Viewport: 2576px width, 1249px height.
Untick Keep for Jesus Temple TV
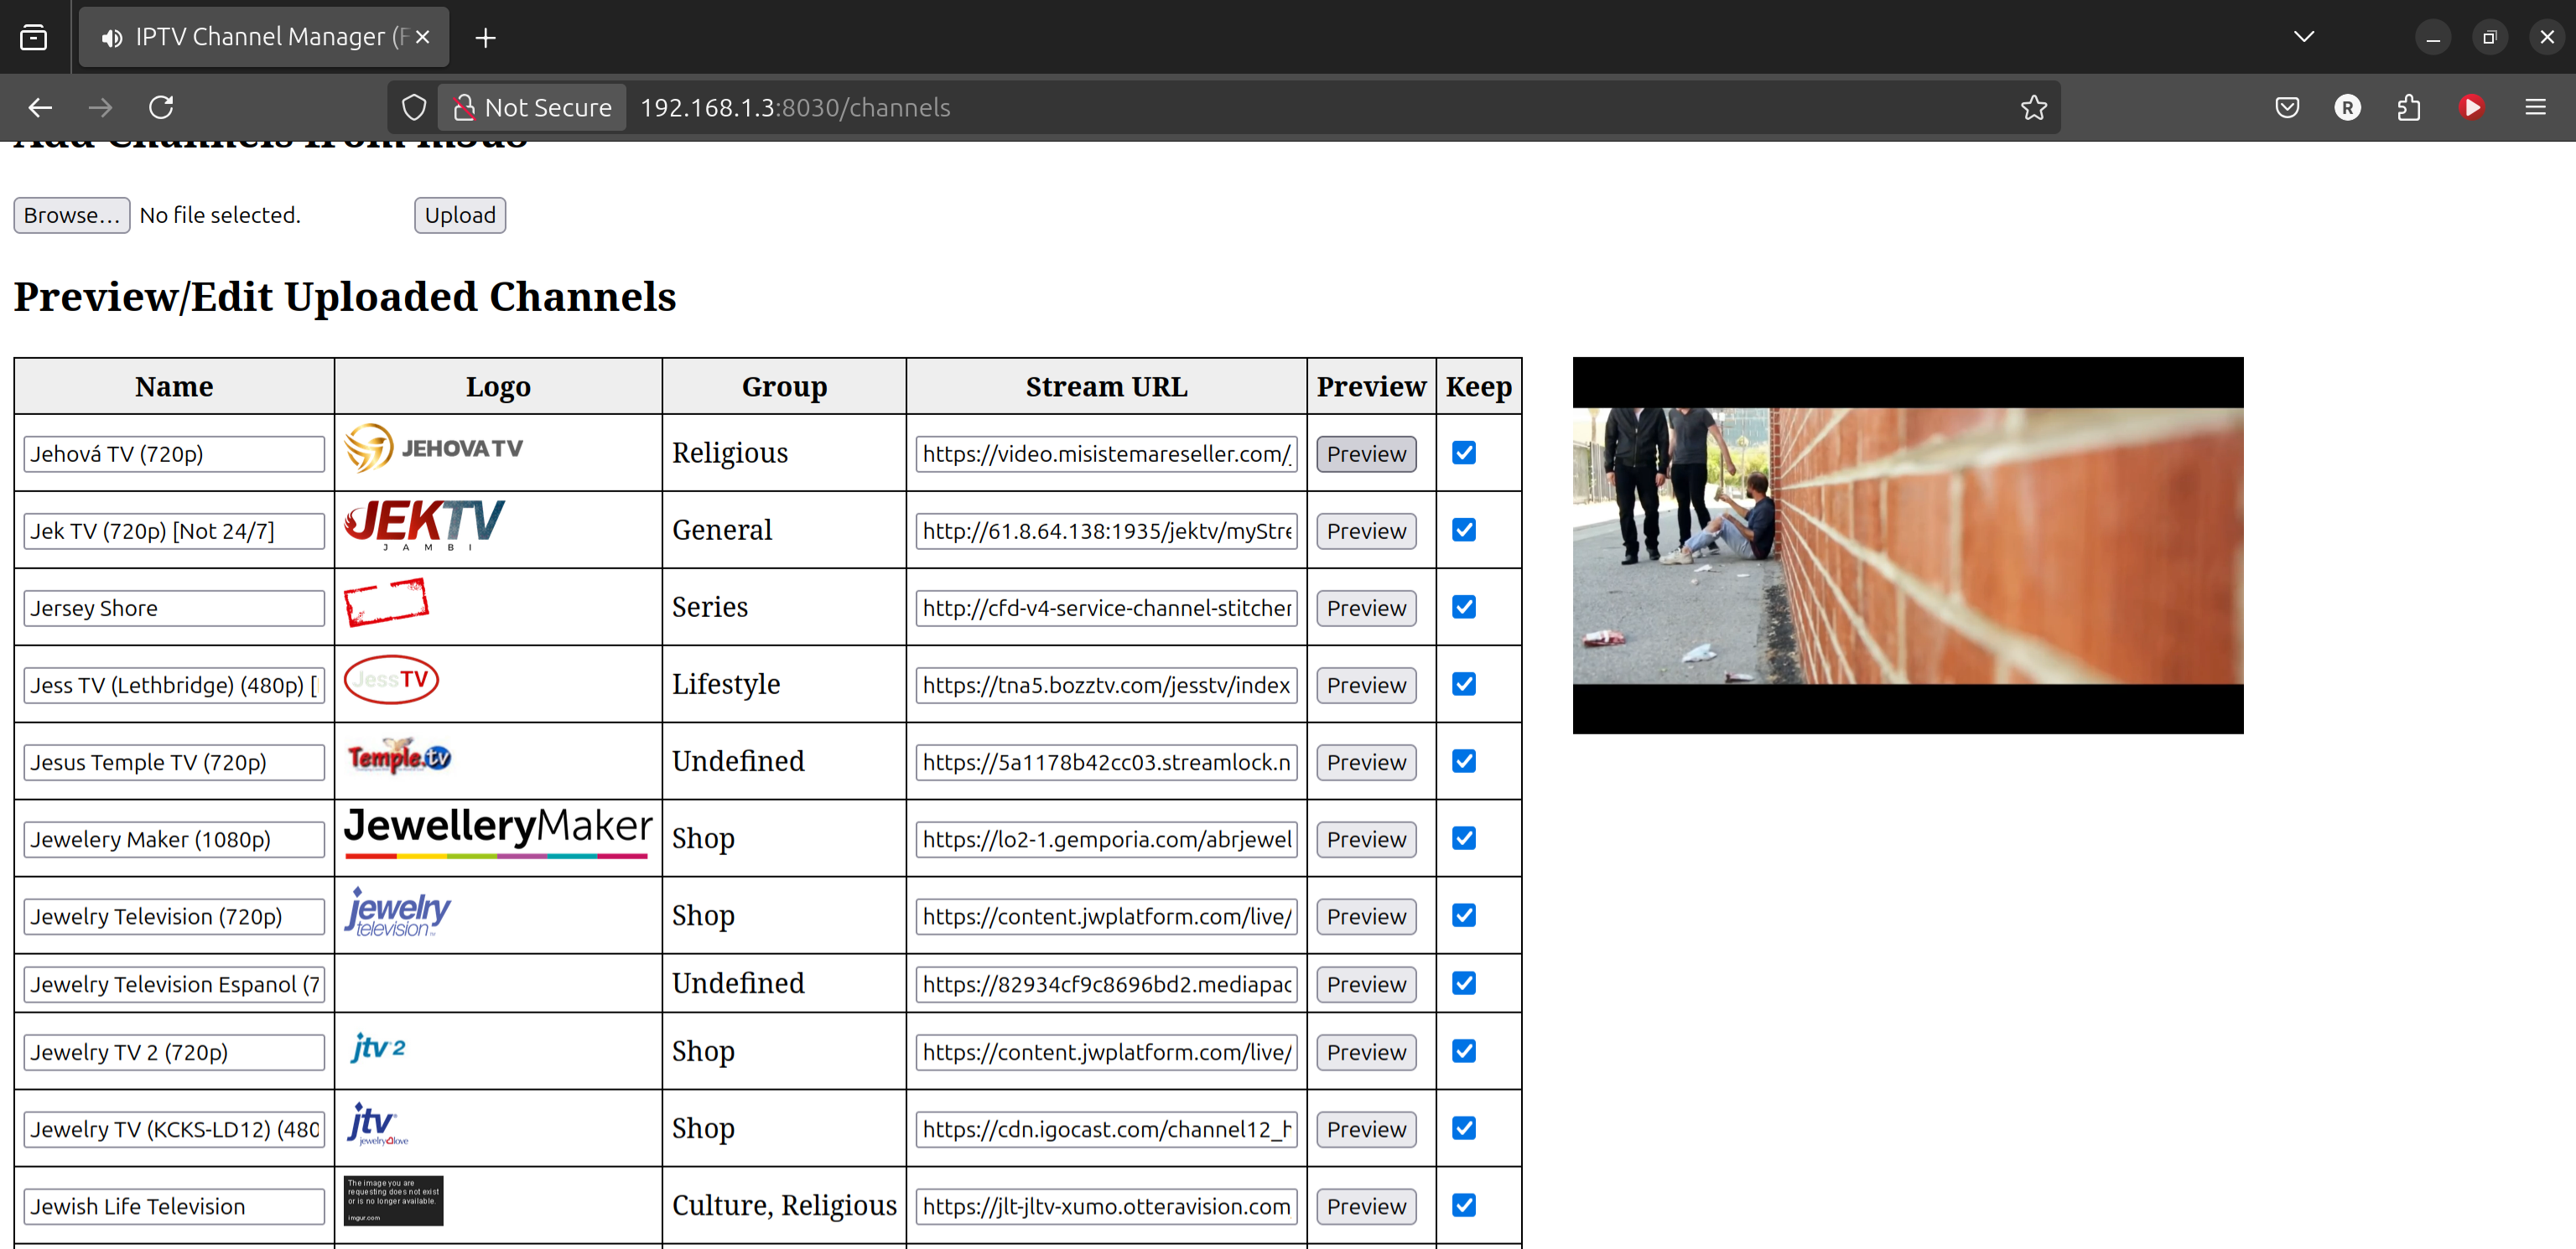coord(1463,761)
